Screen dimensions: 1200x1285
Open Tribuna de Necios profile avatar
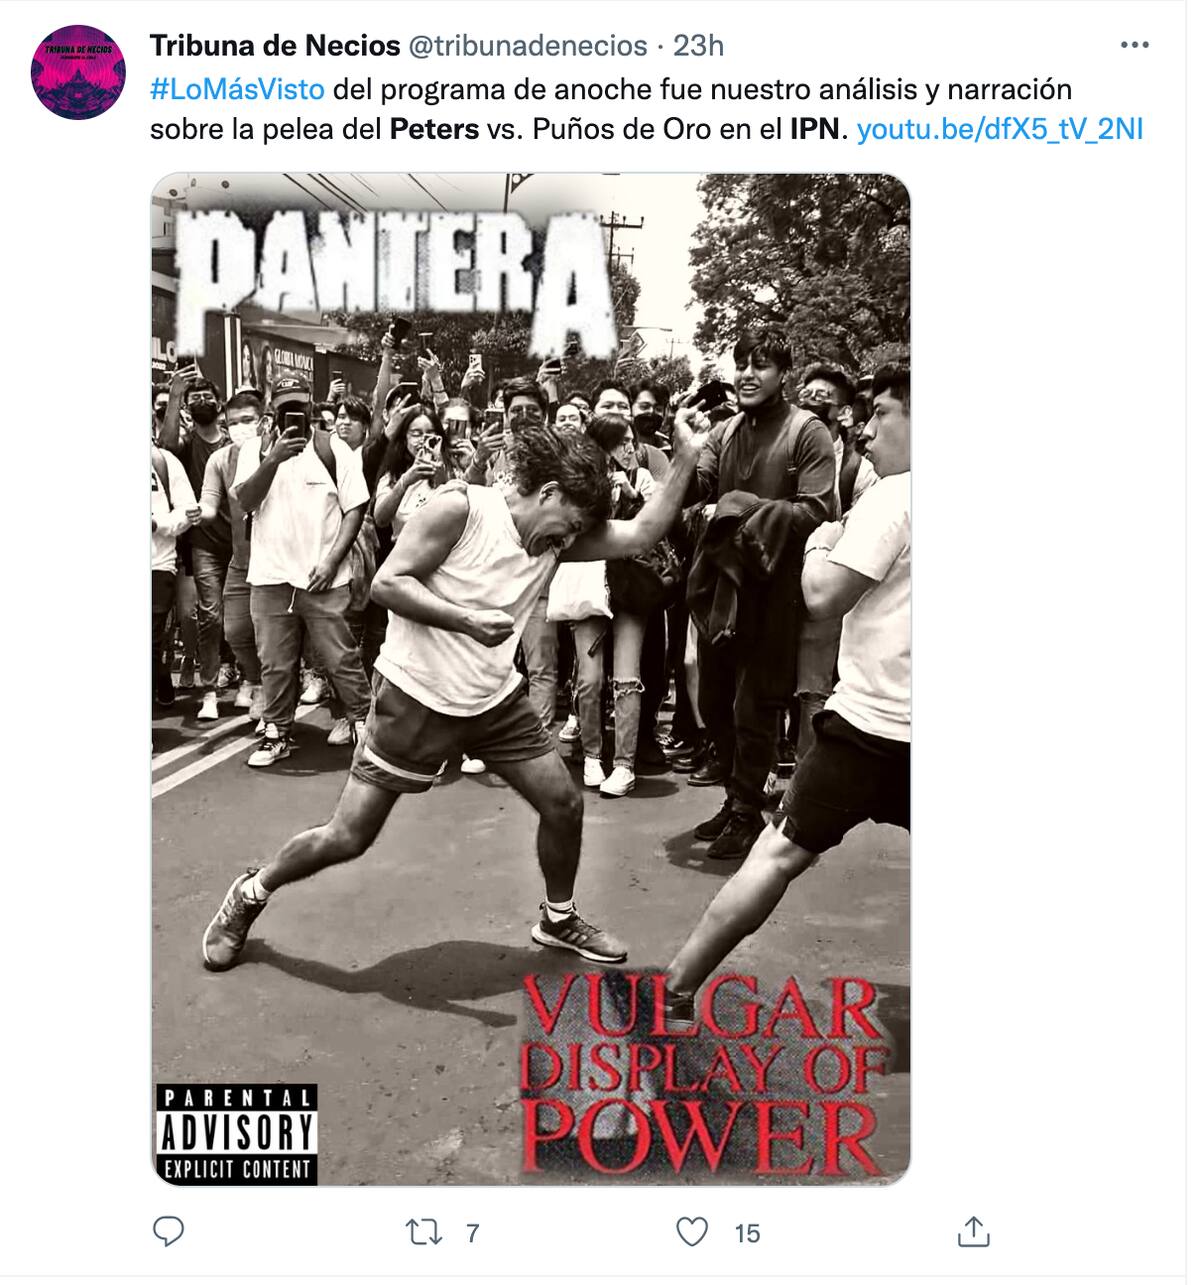[x=78, y=73]
